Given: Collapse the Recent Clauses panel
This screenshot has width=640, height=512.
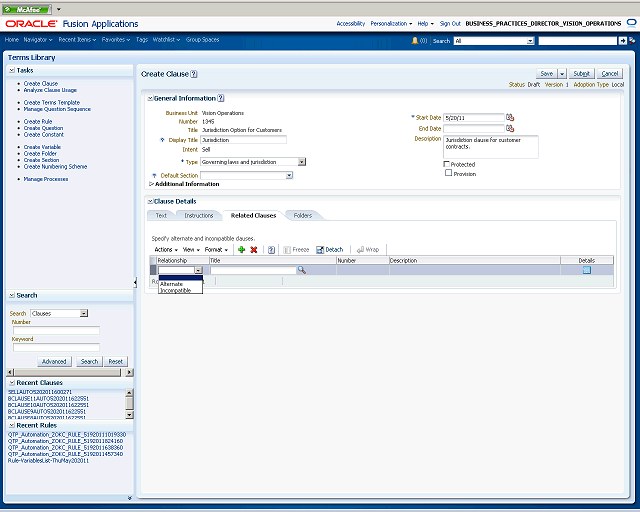Looking at the screenshot, I should click(x=12, y=383).
